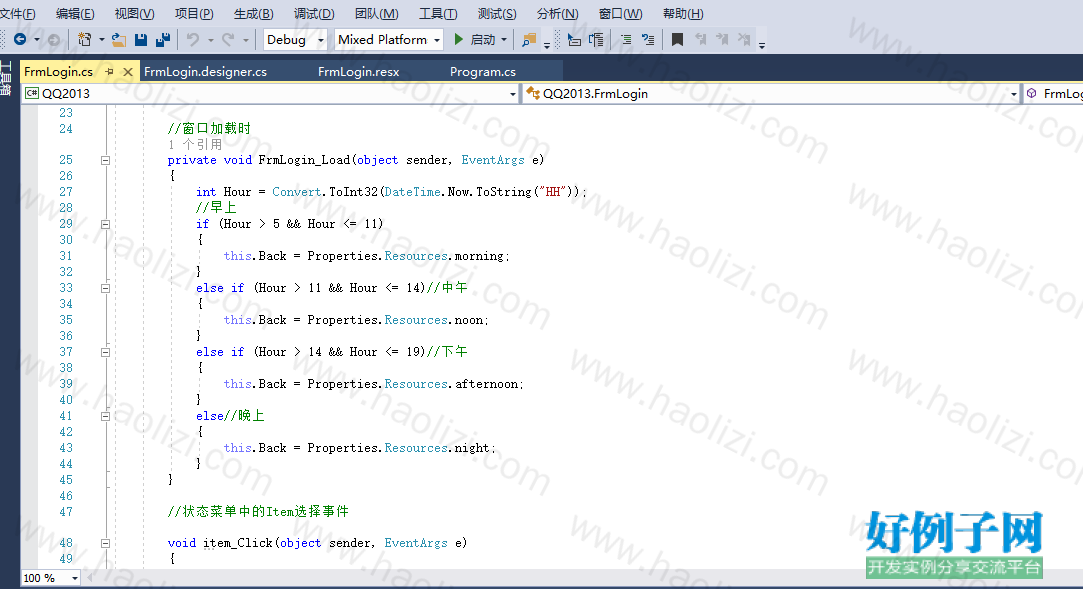The image size is (1083, 589).
Task: Click the Navigate Forward arrow icon
Action: [x=54, y=40]
